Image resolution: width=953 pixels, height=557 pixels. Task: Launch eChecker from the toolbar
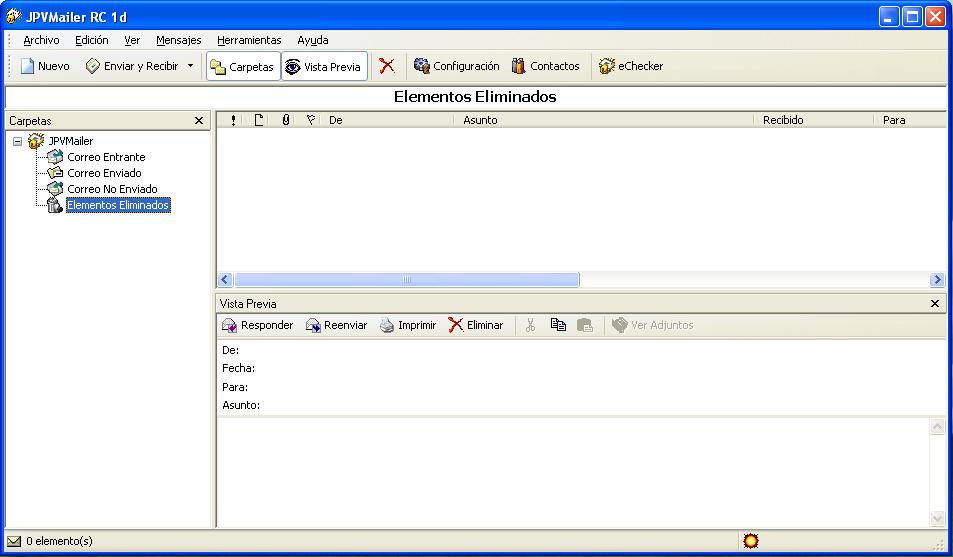[631, 66]
